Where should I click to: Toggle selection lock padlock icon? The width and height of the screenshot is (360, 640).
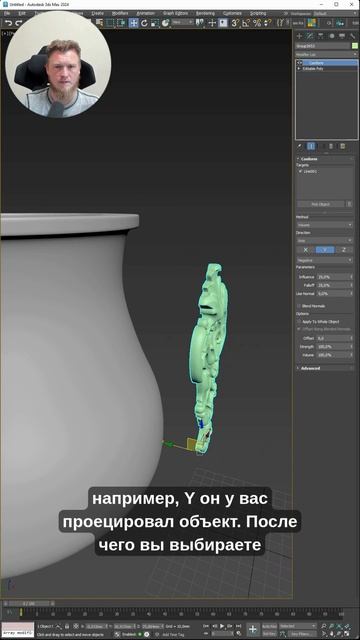point(67,626)
